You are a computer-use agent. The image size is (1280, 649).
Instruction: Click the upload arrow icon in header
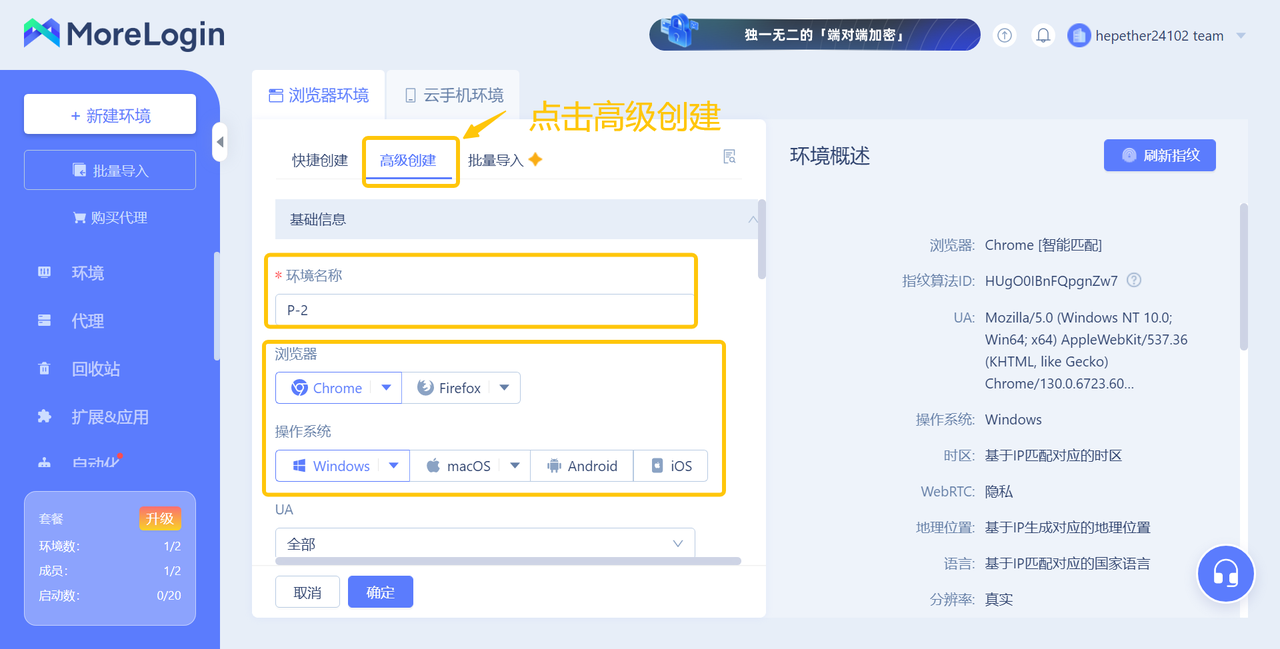click(1005, 35)
